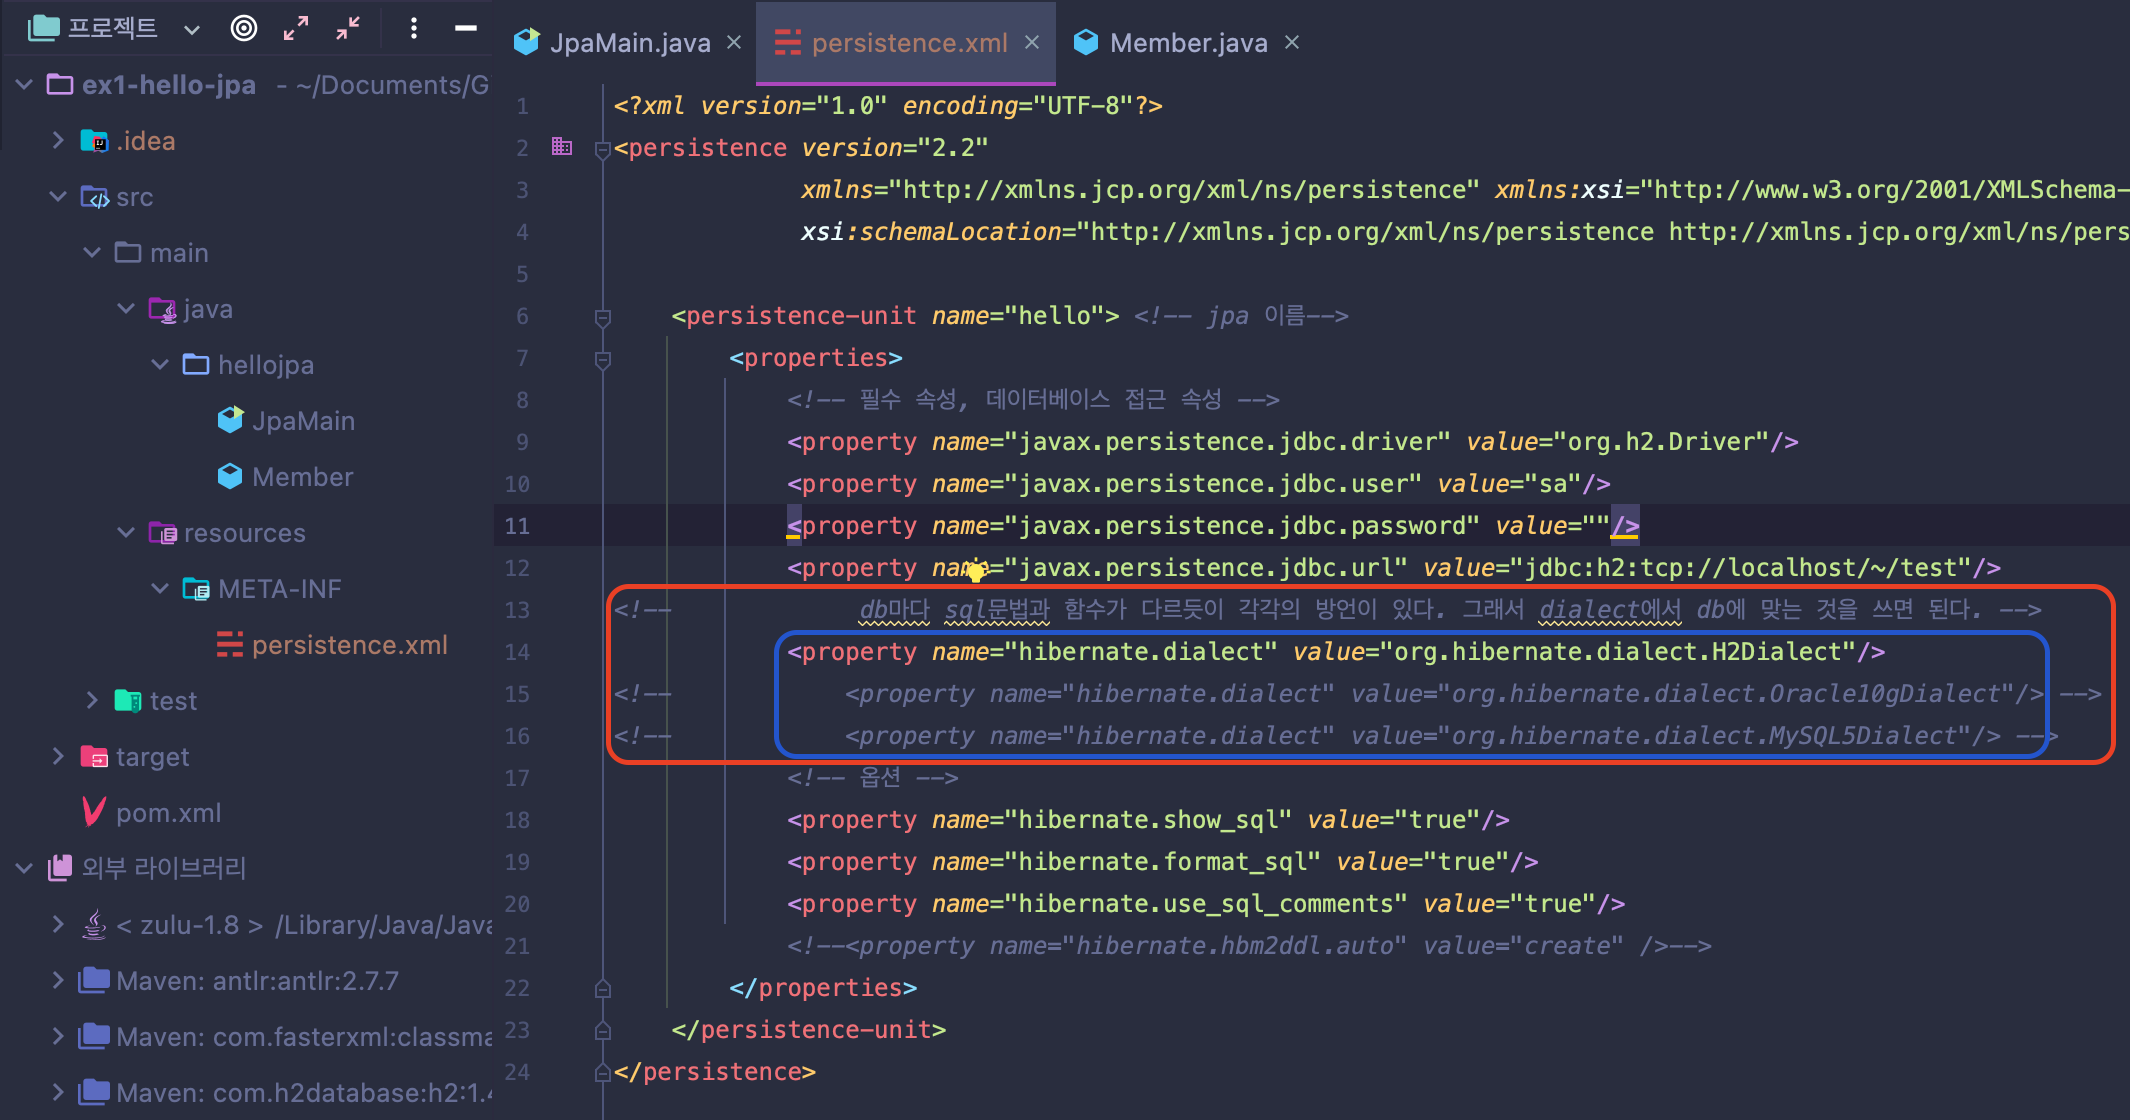Click the gutter icon on line 2

point(562,147)
